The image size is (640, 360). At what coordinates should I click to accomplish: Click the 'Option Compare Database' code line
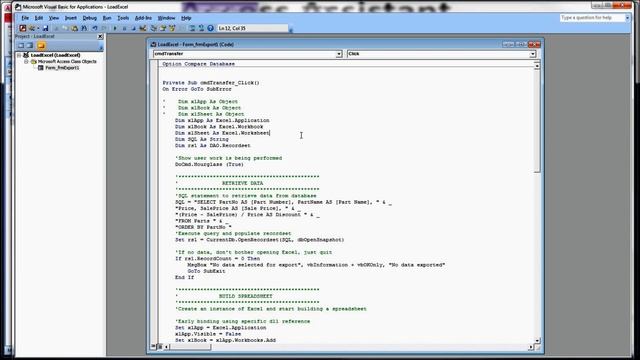198,64
